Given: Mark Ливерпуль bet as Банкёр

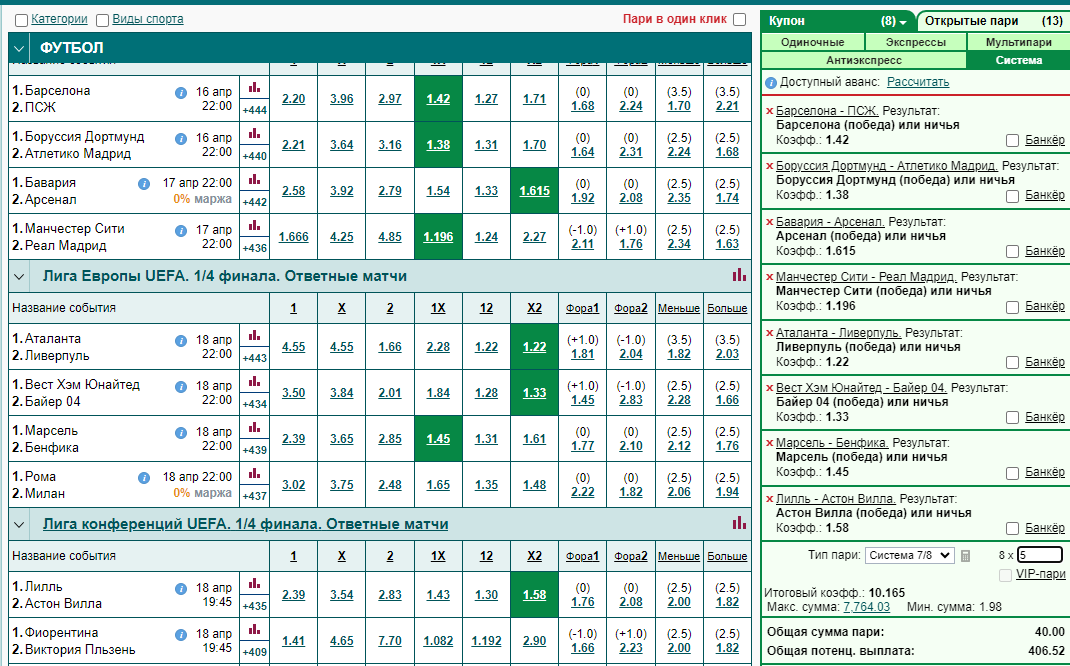Looking at the screenshot, I should click(1013, 362).
